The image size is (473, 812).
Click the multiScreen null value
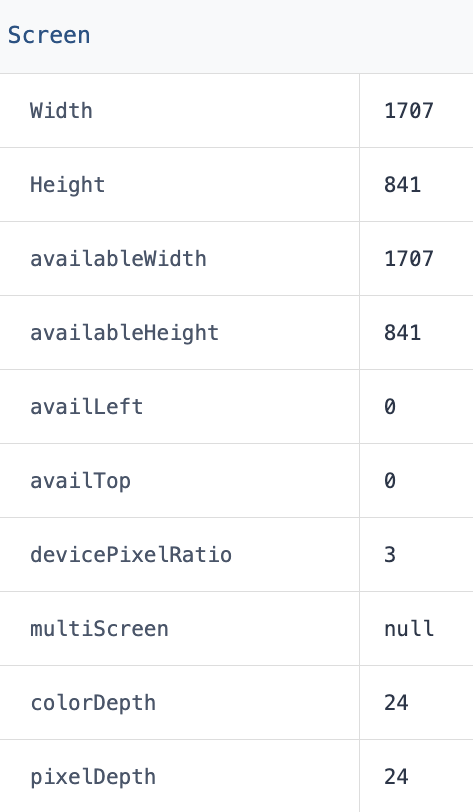[409, 629]
